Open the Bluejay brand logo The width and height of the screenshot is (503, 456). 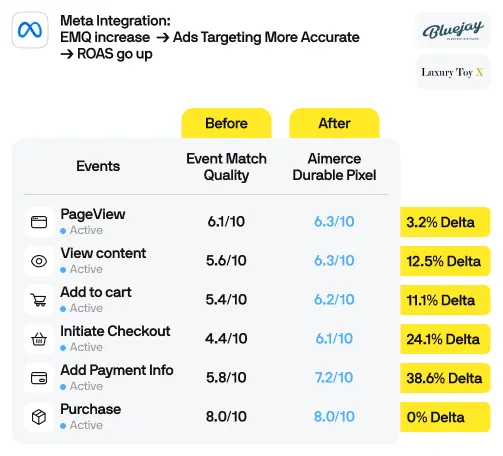tap(453, 30)
